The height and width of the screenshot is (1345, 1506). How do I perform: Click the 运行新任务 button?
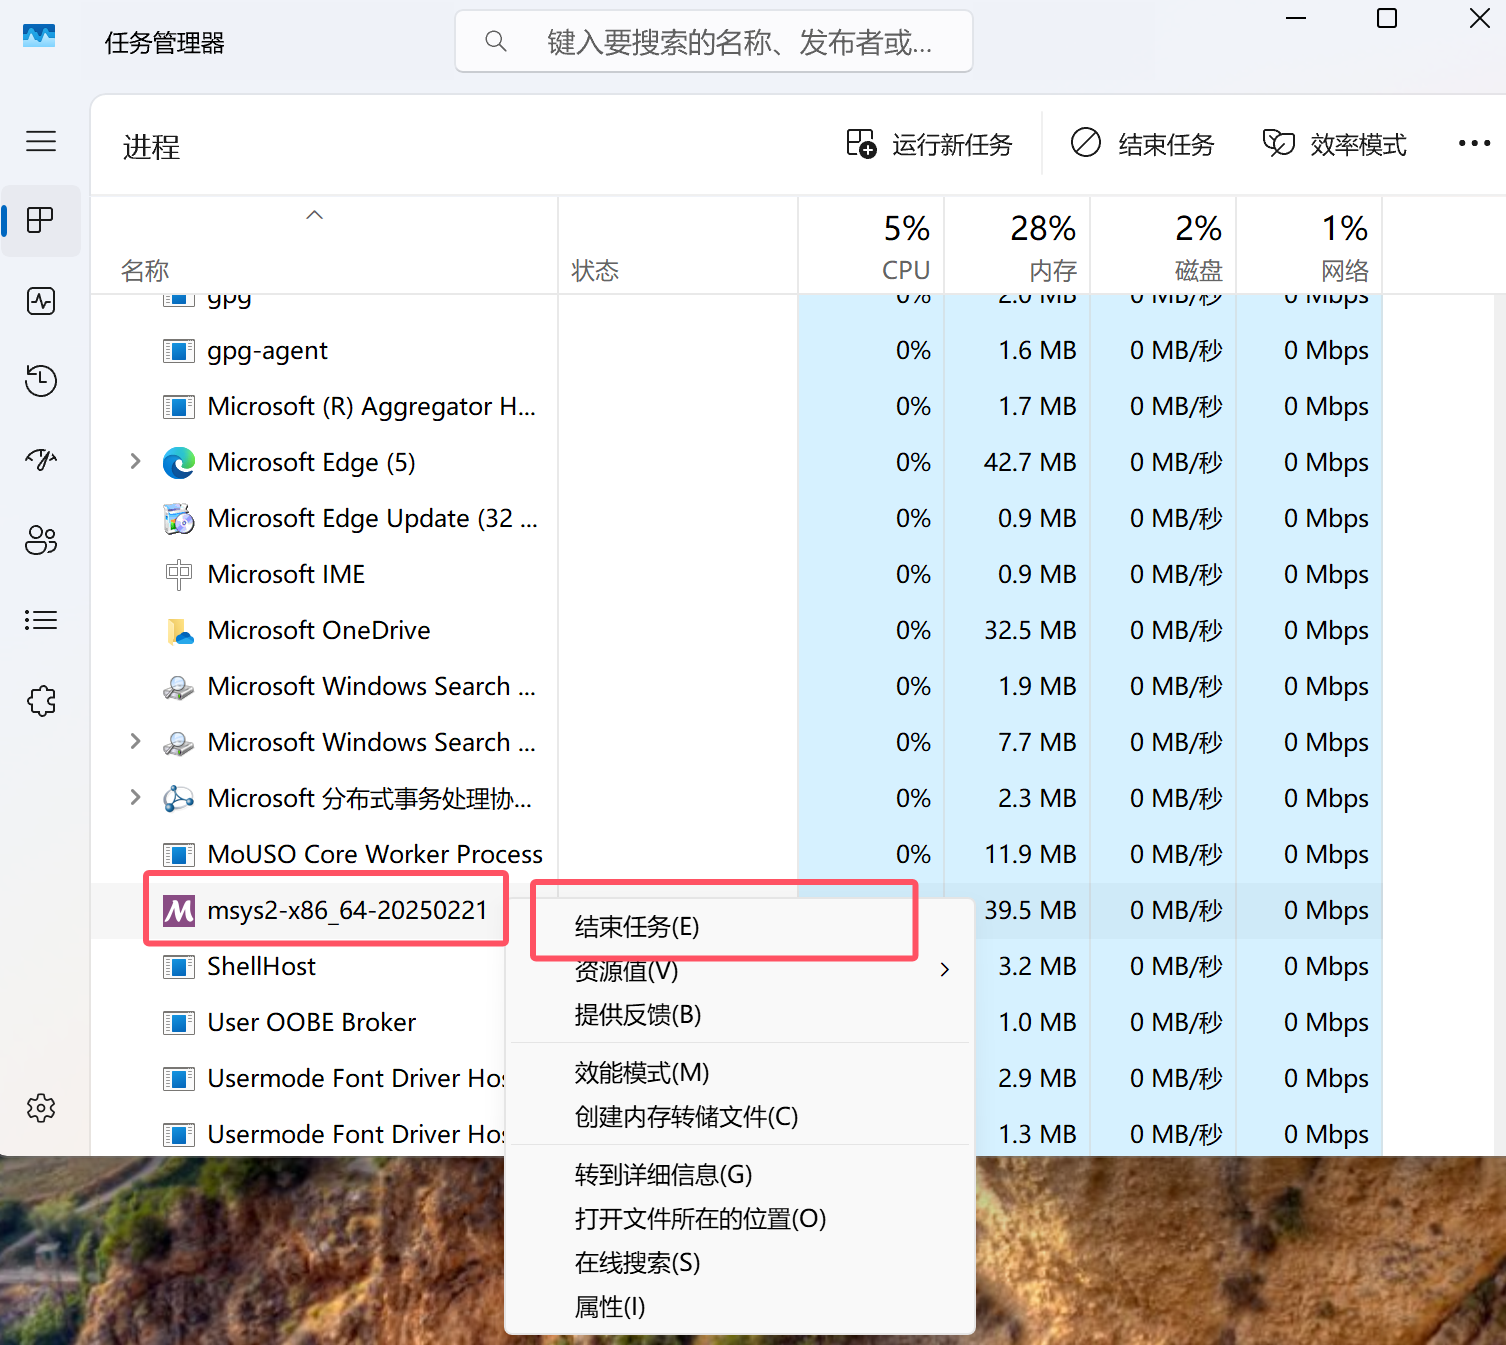(x=929, y=145)
